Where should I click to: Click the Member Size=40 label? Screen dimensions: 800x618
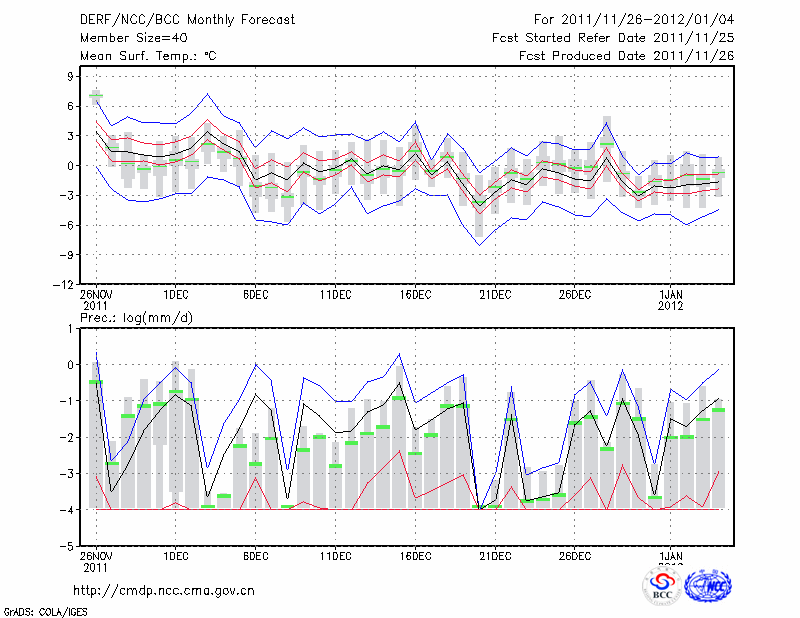tap(126, 38)
